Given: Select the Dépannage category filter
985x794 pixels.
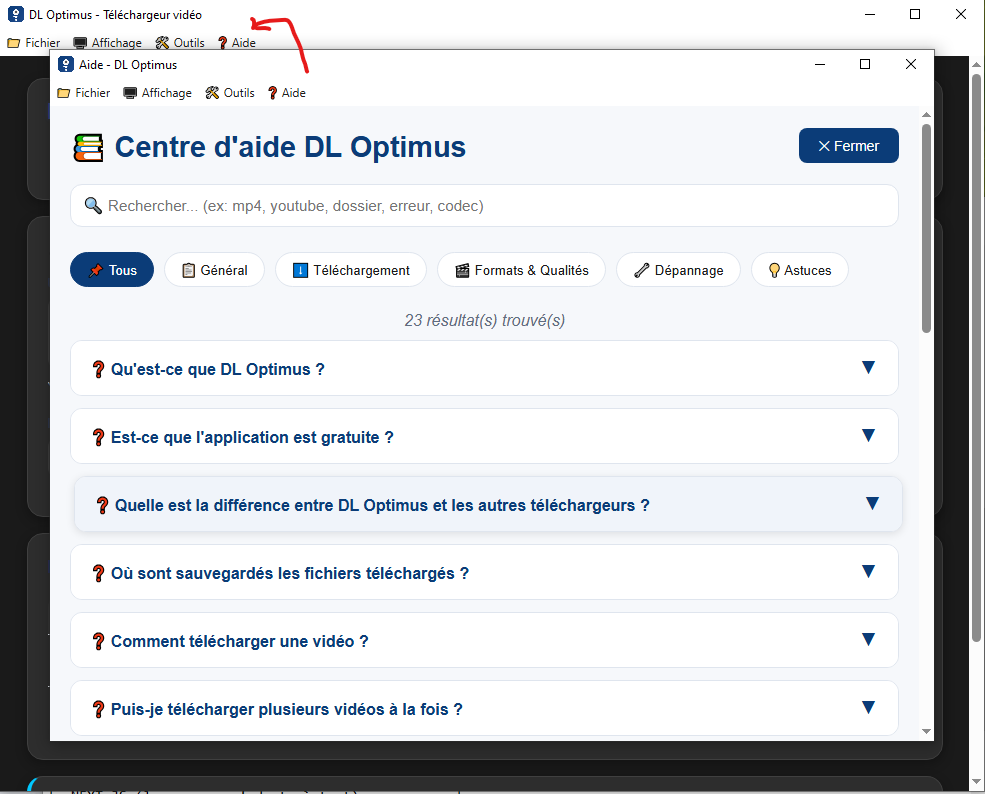Looking at the screenshot, I should (x=678, y=269).
